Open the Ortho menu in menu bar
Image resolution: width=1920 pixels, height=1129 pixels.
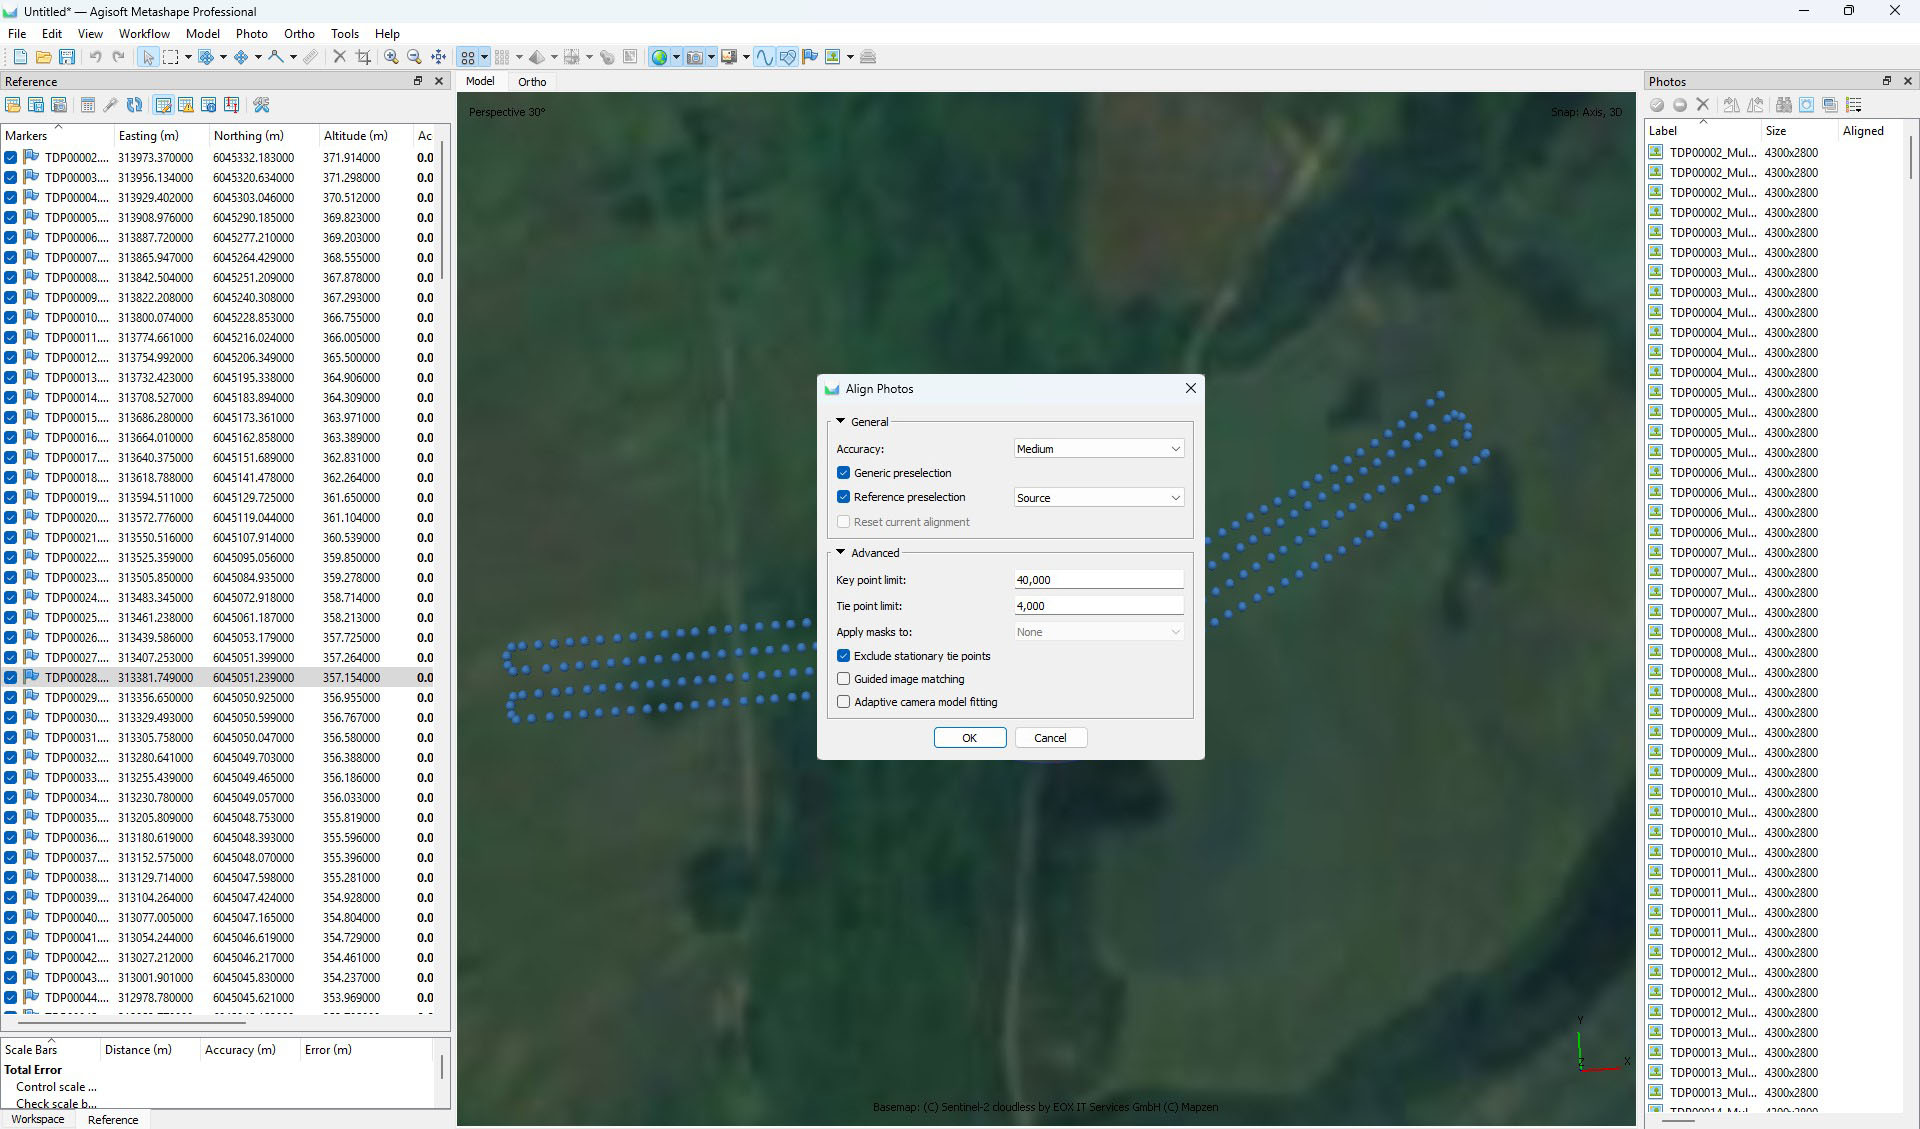[299, 33]
